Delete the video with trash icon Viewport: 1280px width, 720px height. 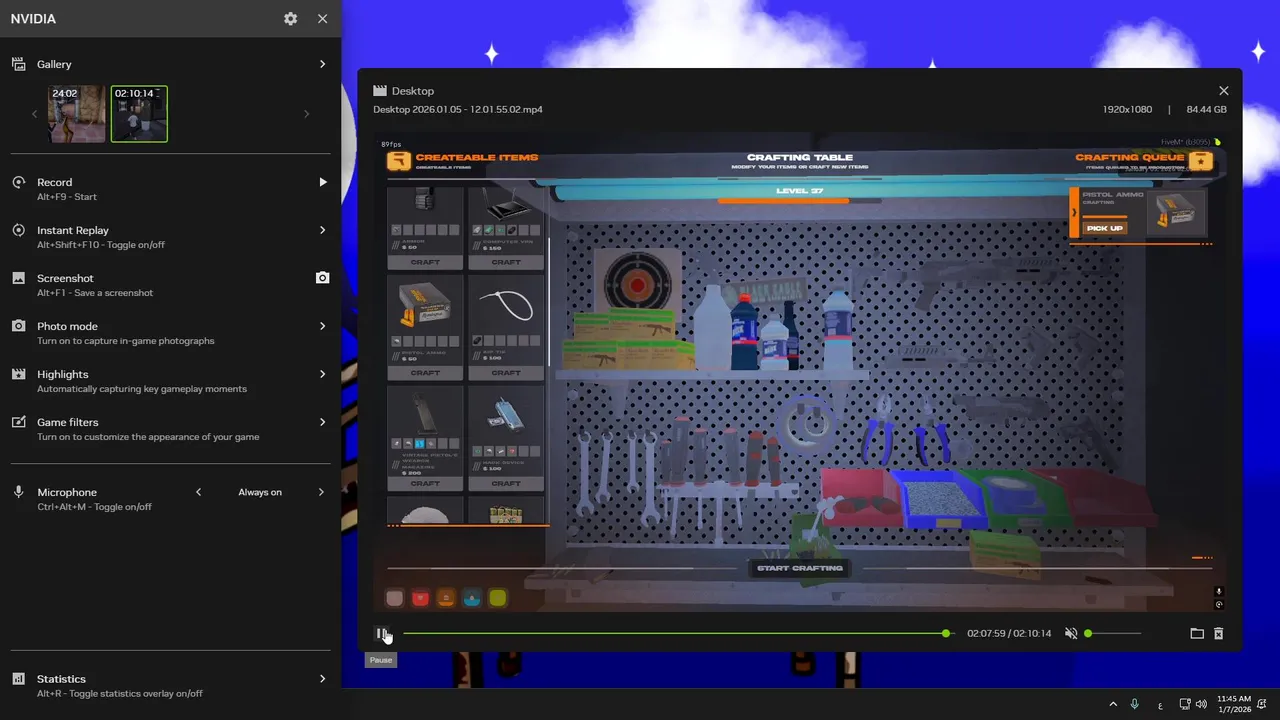point(1219,633)
